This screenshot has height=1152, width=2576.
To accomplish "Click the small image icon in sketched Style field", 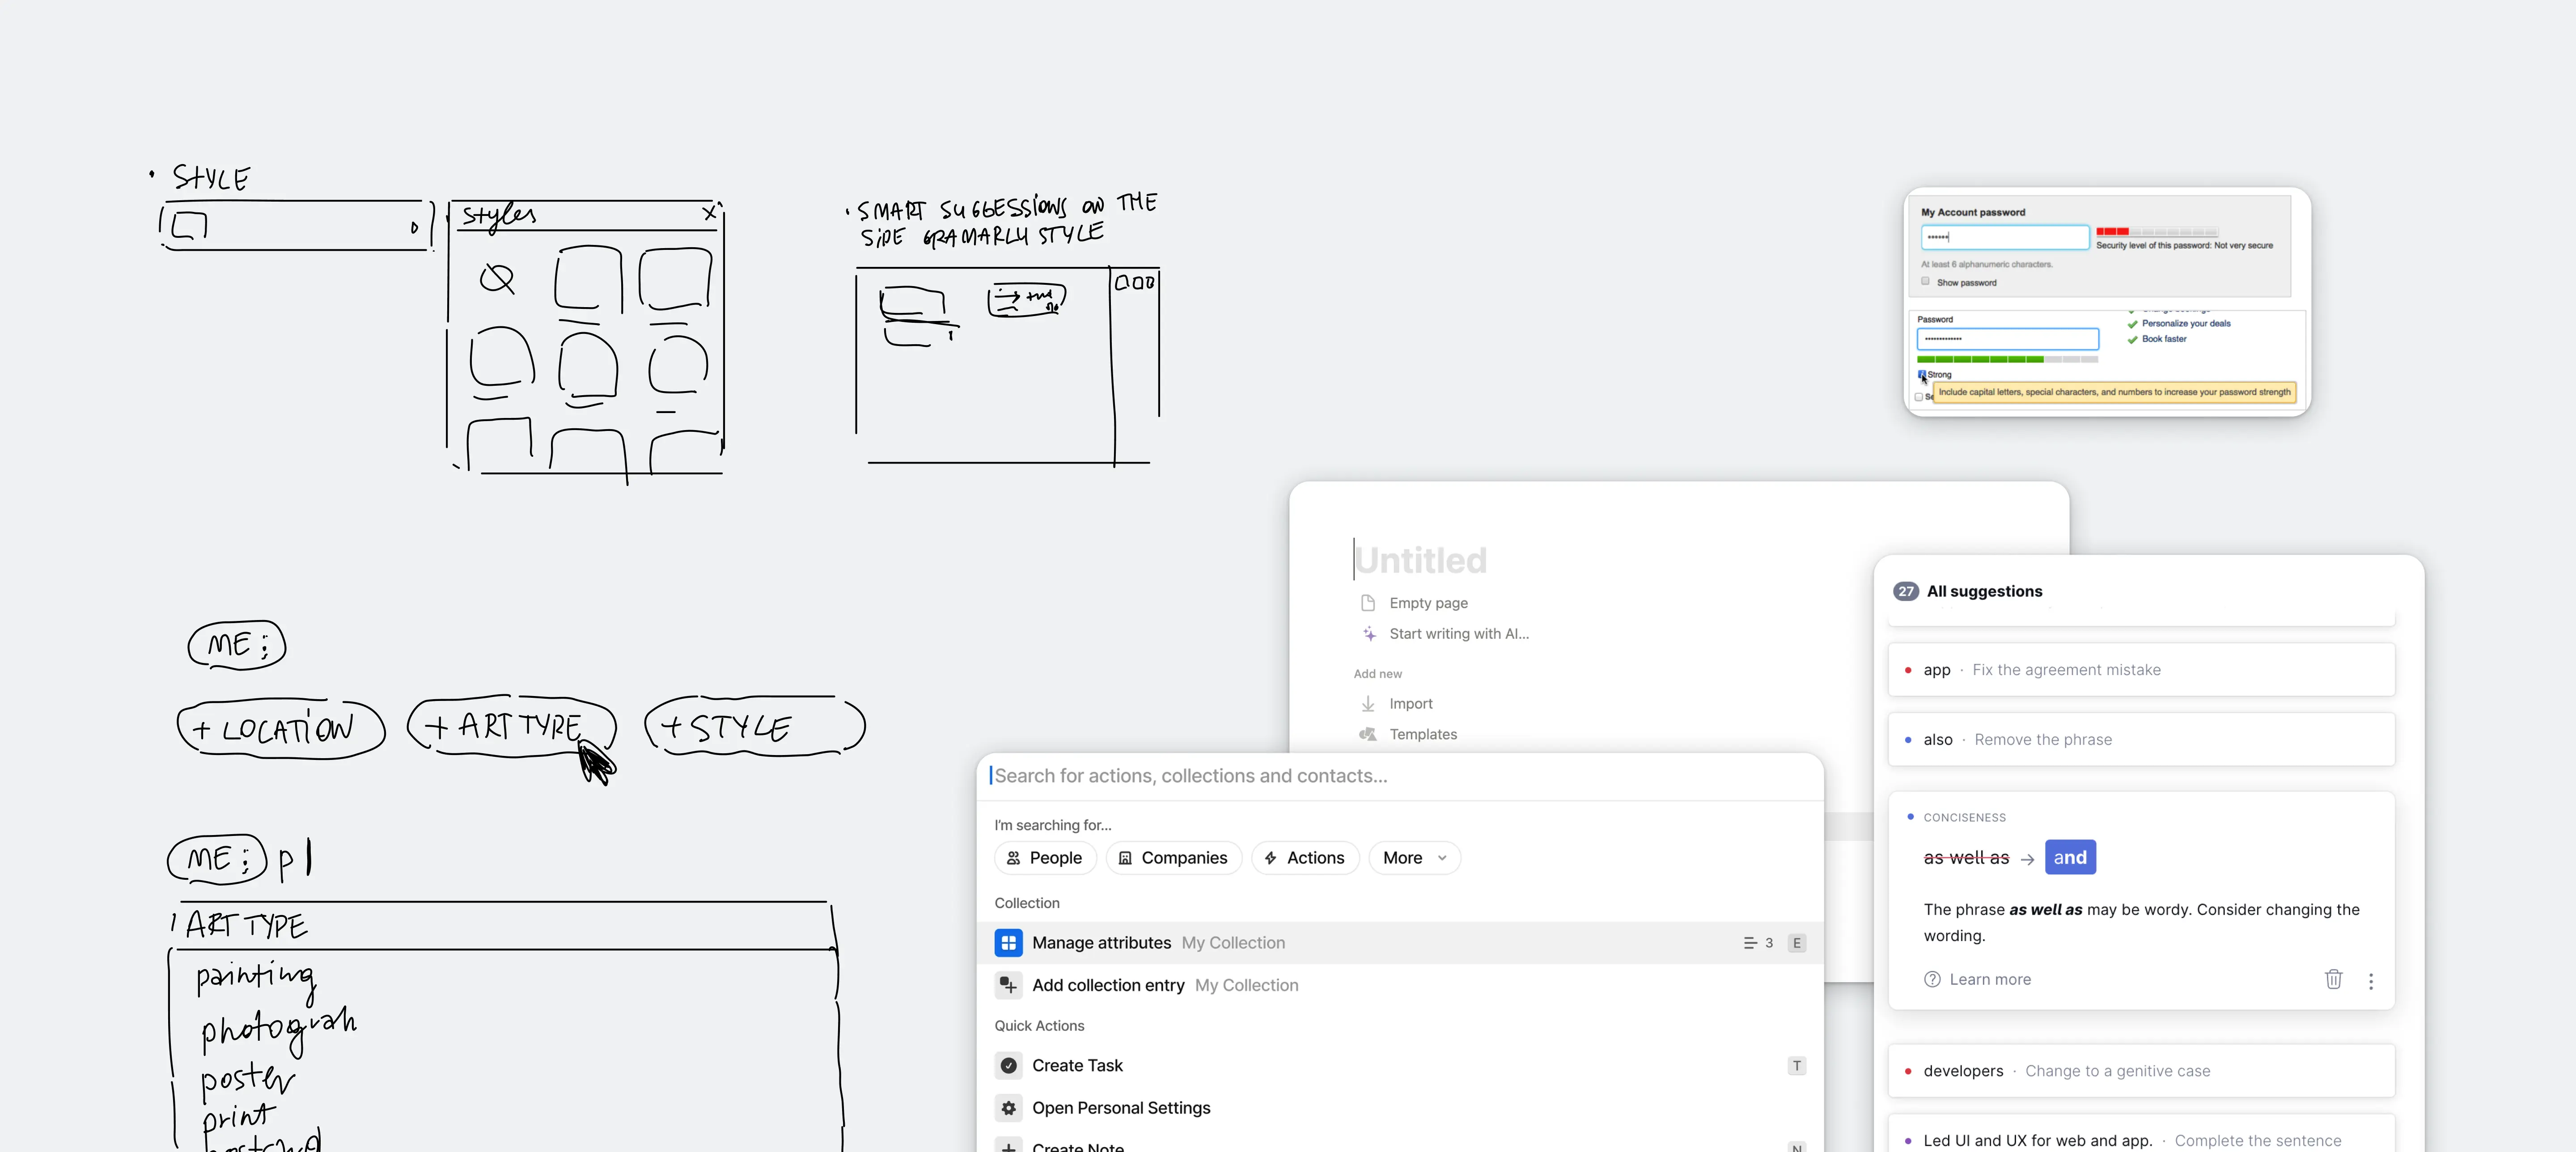I will coord(189,225).
